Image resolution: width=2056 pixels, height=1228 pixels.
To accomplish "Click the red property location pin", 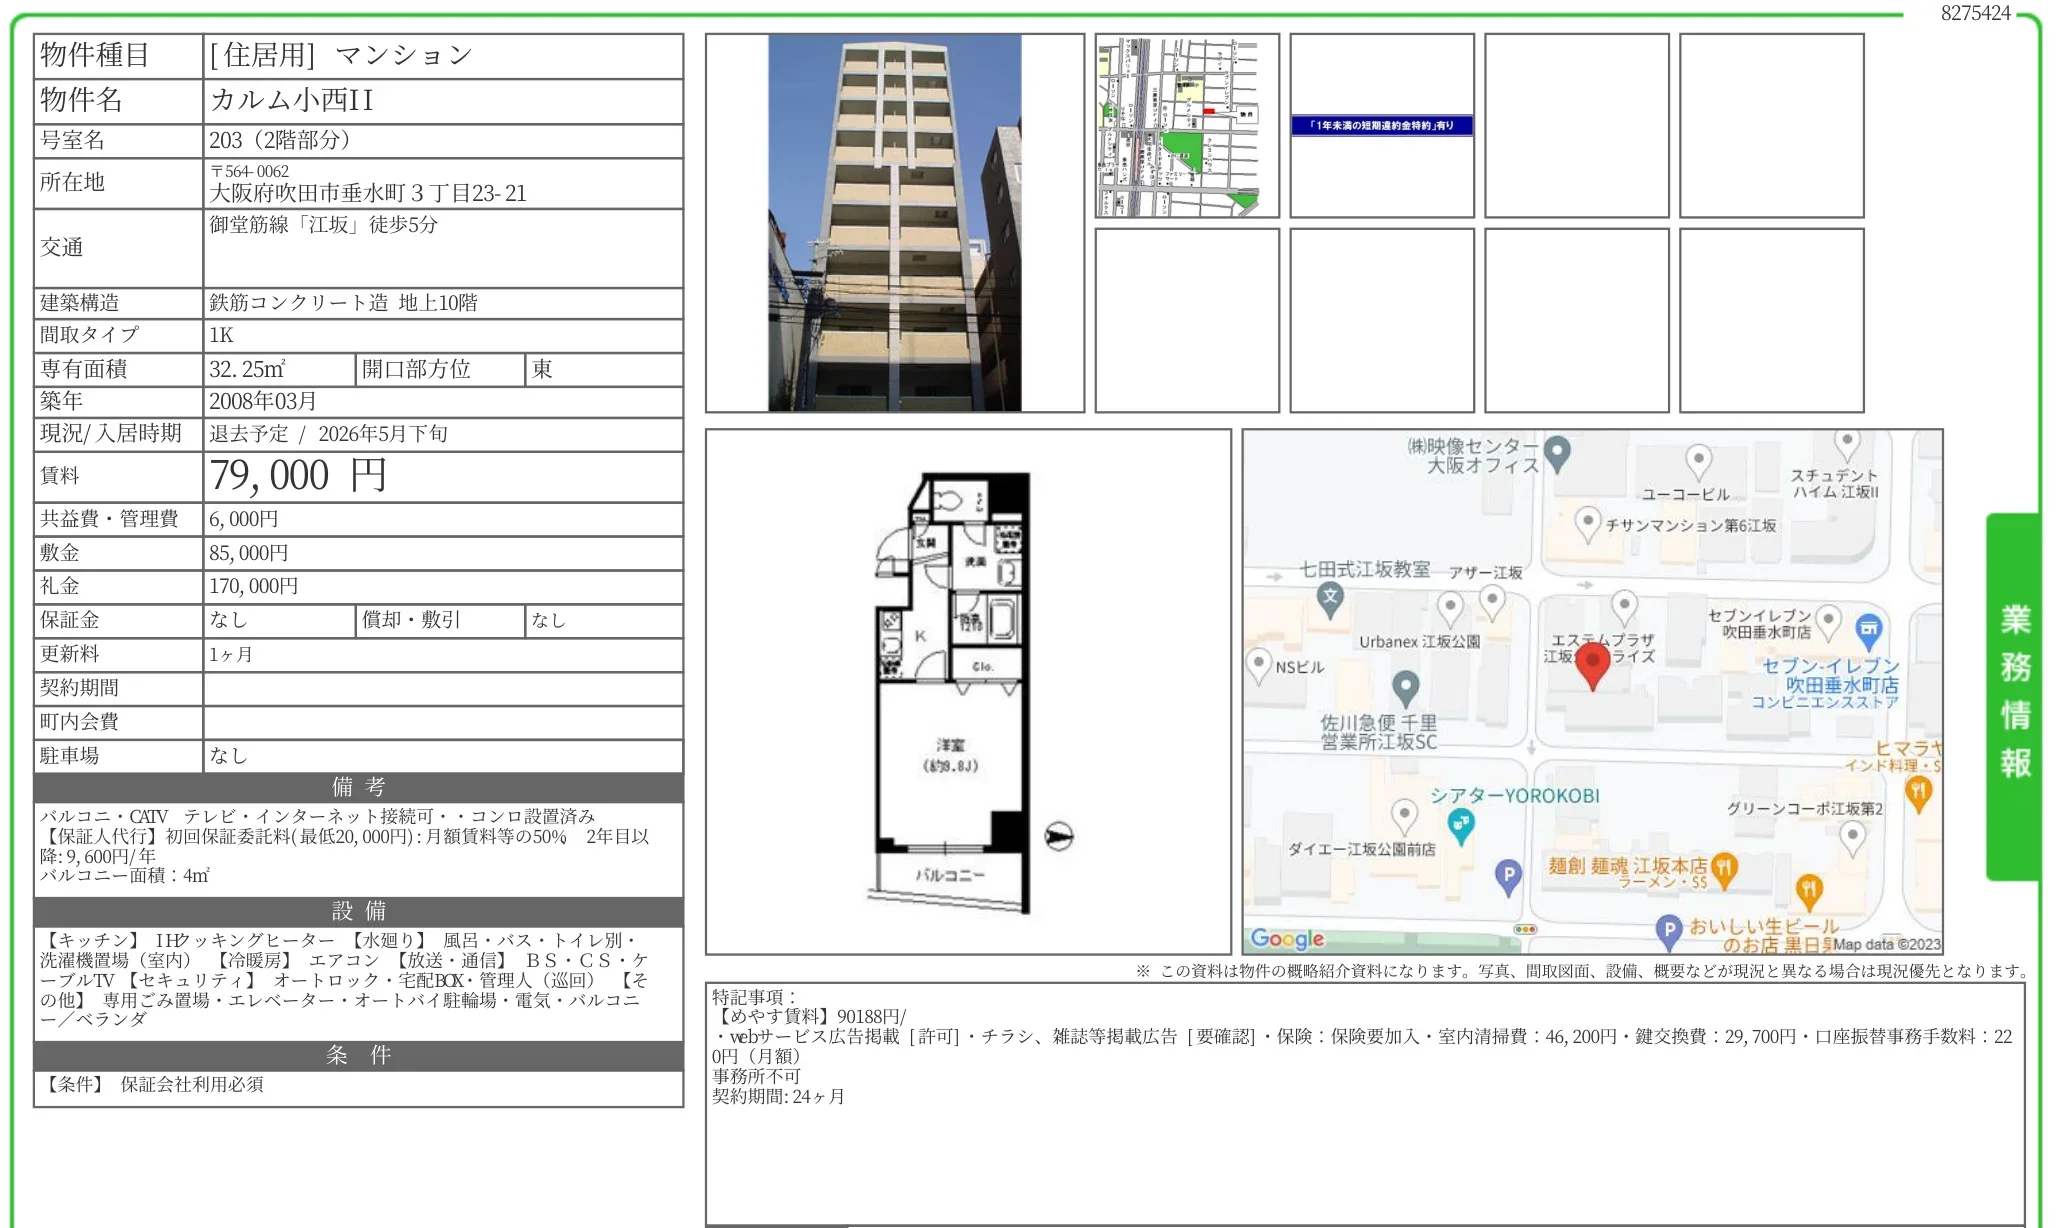I will [x=1592, y=664].
